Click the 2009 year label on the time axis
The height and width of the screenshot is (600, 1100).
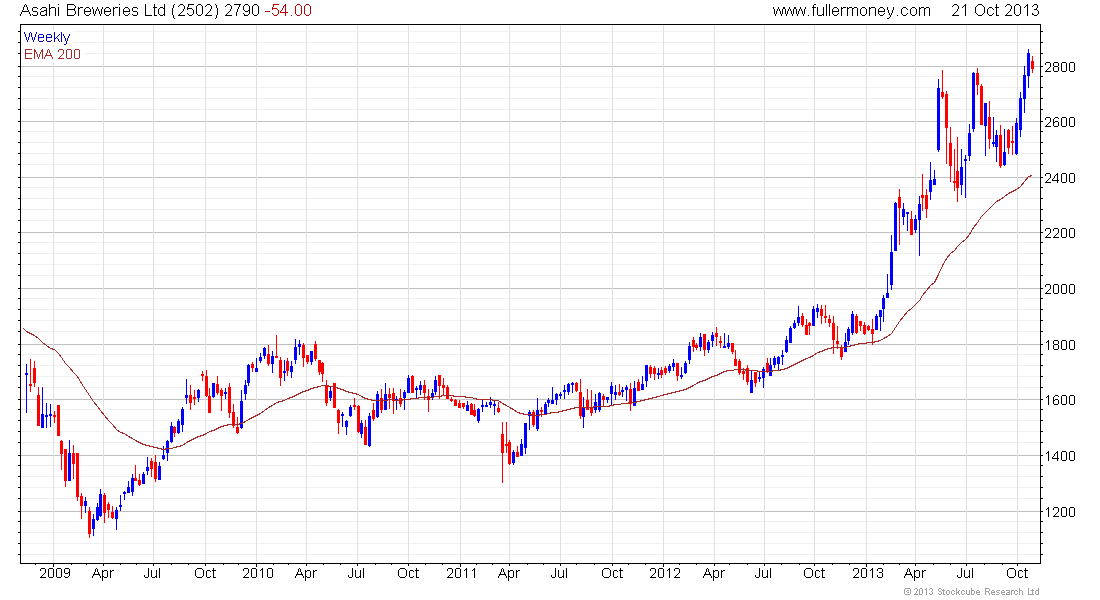coord(55,573)
